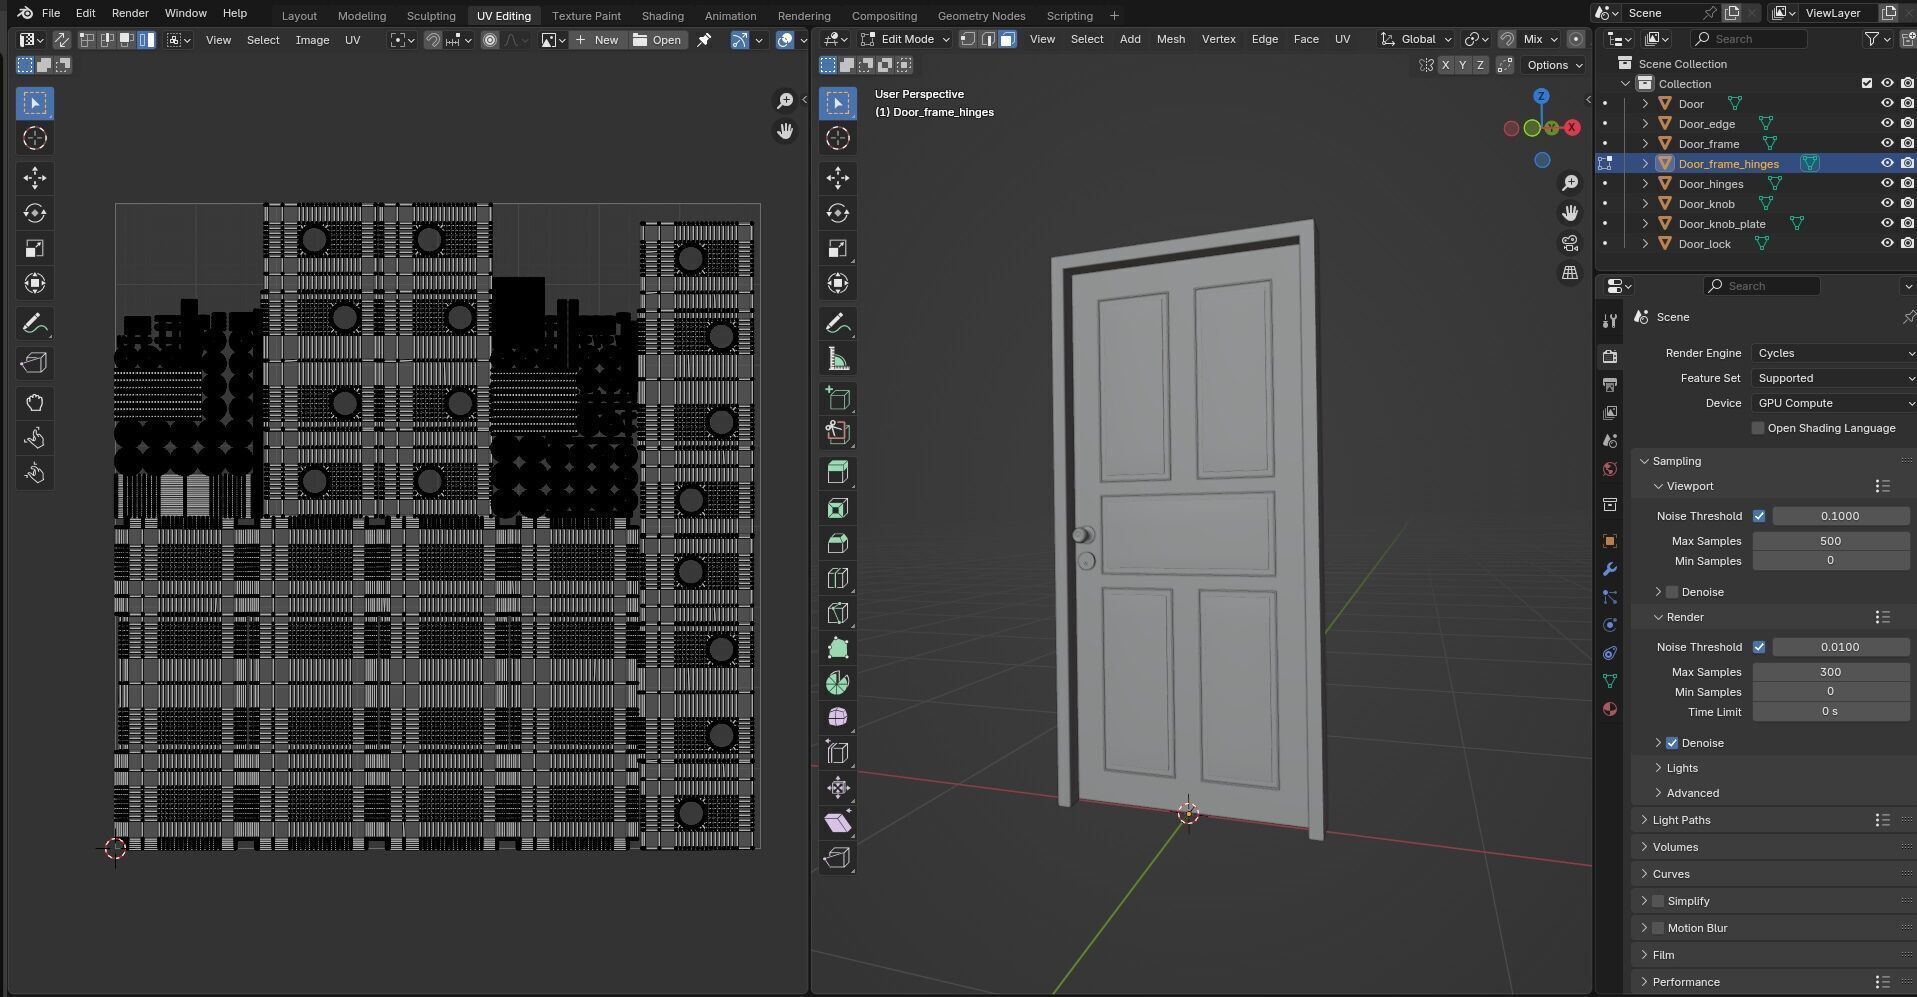Click the outliner Search field

1748,39
